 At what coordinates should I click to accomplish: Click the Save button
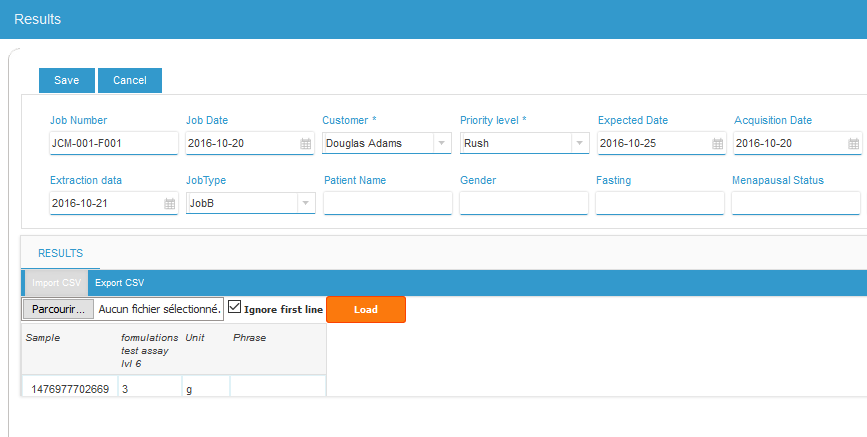point(66,80)
